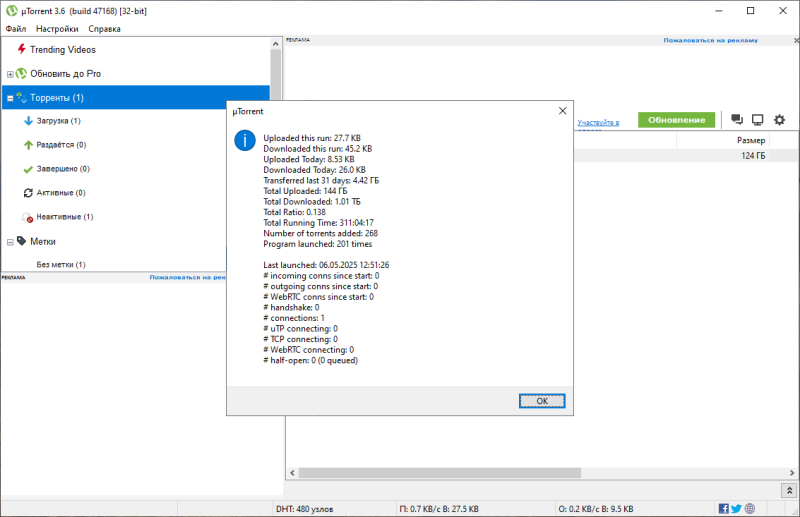The image size is (800, 517).
Task: Click the Last launched date line
Action: (326, 265)
